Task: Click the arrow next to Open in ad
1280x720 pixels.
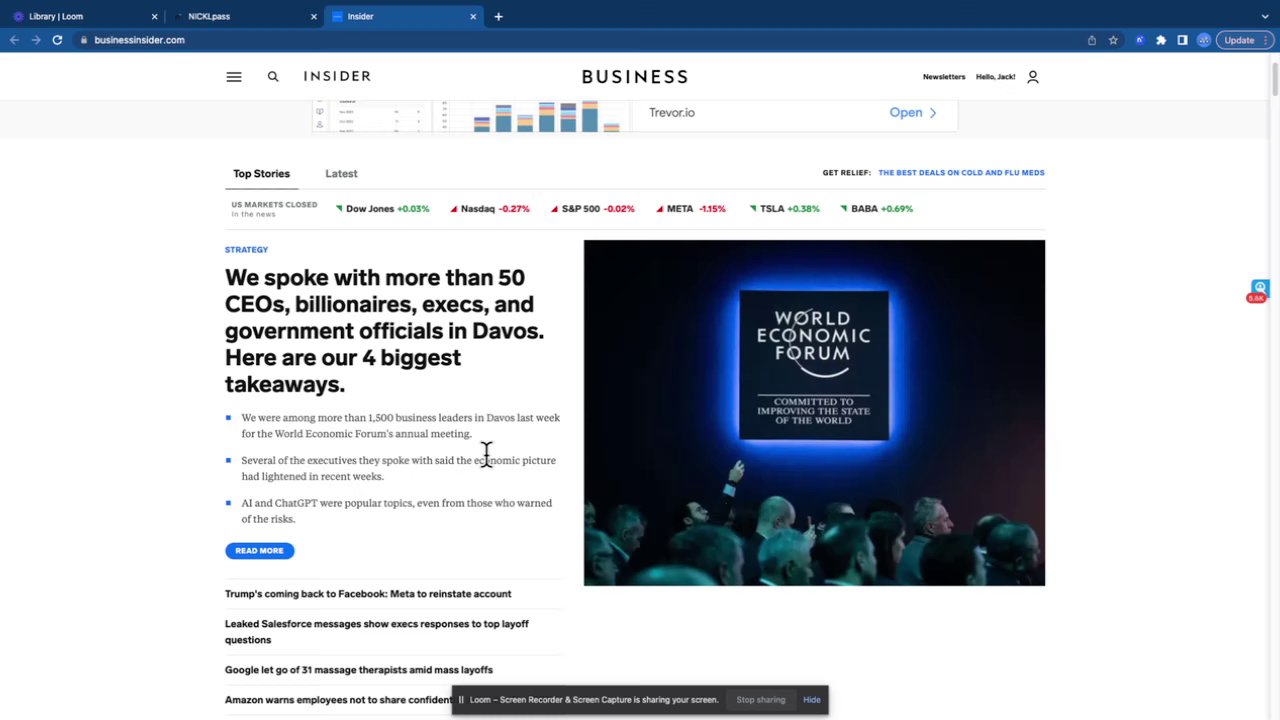Action: click(x=933, y=113)
